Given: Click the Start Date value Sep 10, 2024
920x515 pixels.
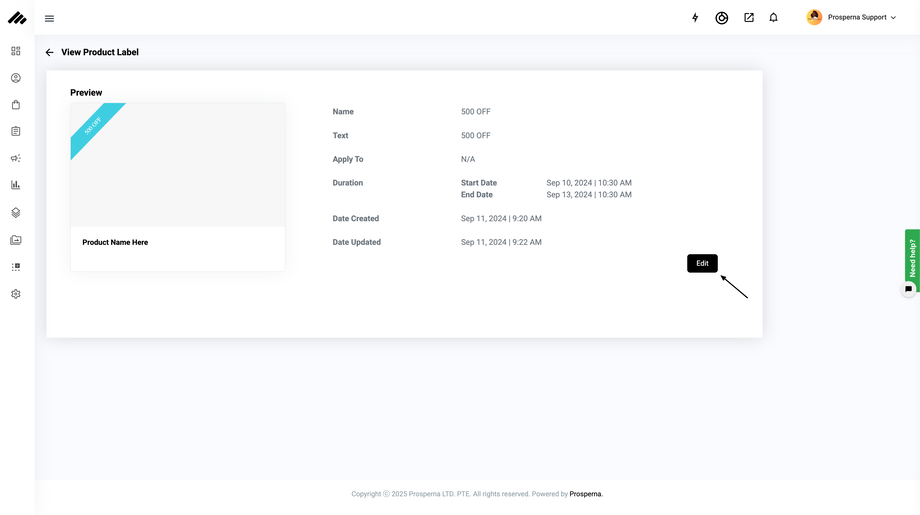Looking at the screenshot, I should (x=589, y=183).
